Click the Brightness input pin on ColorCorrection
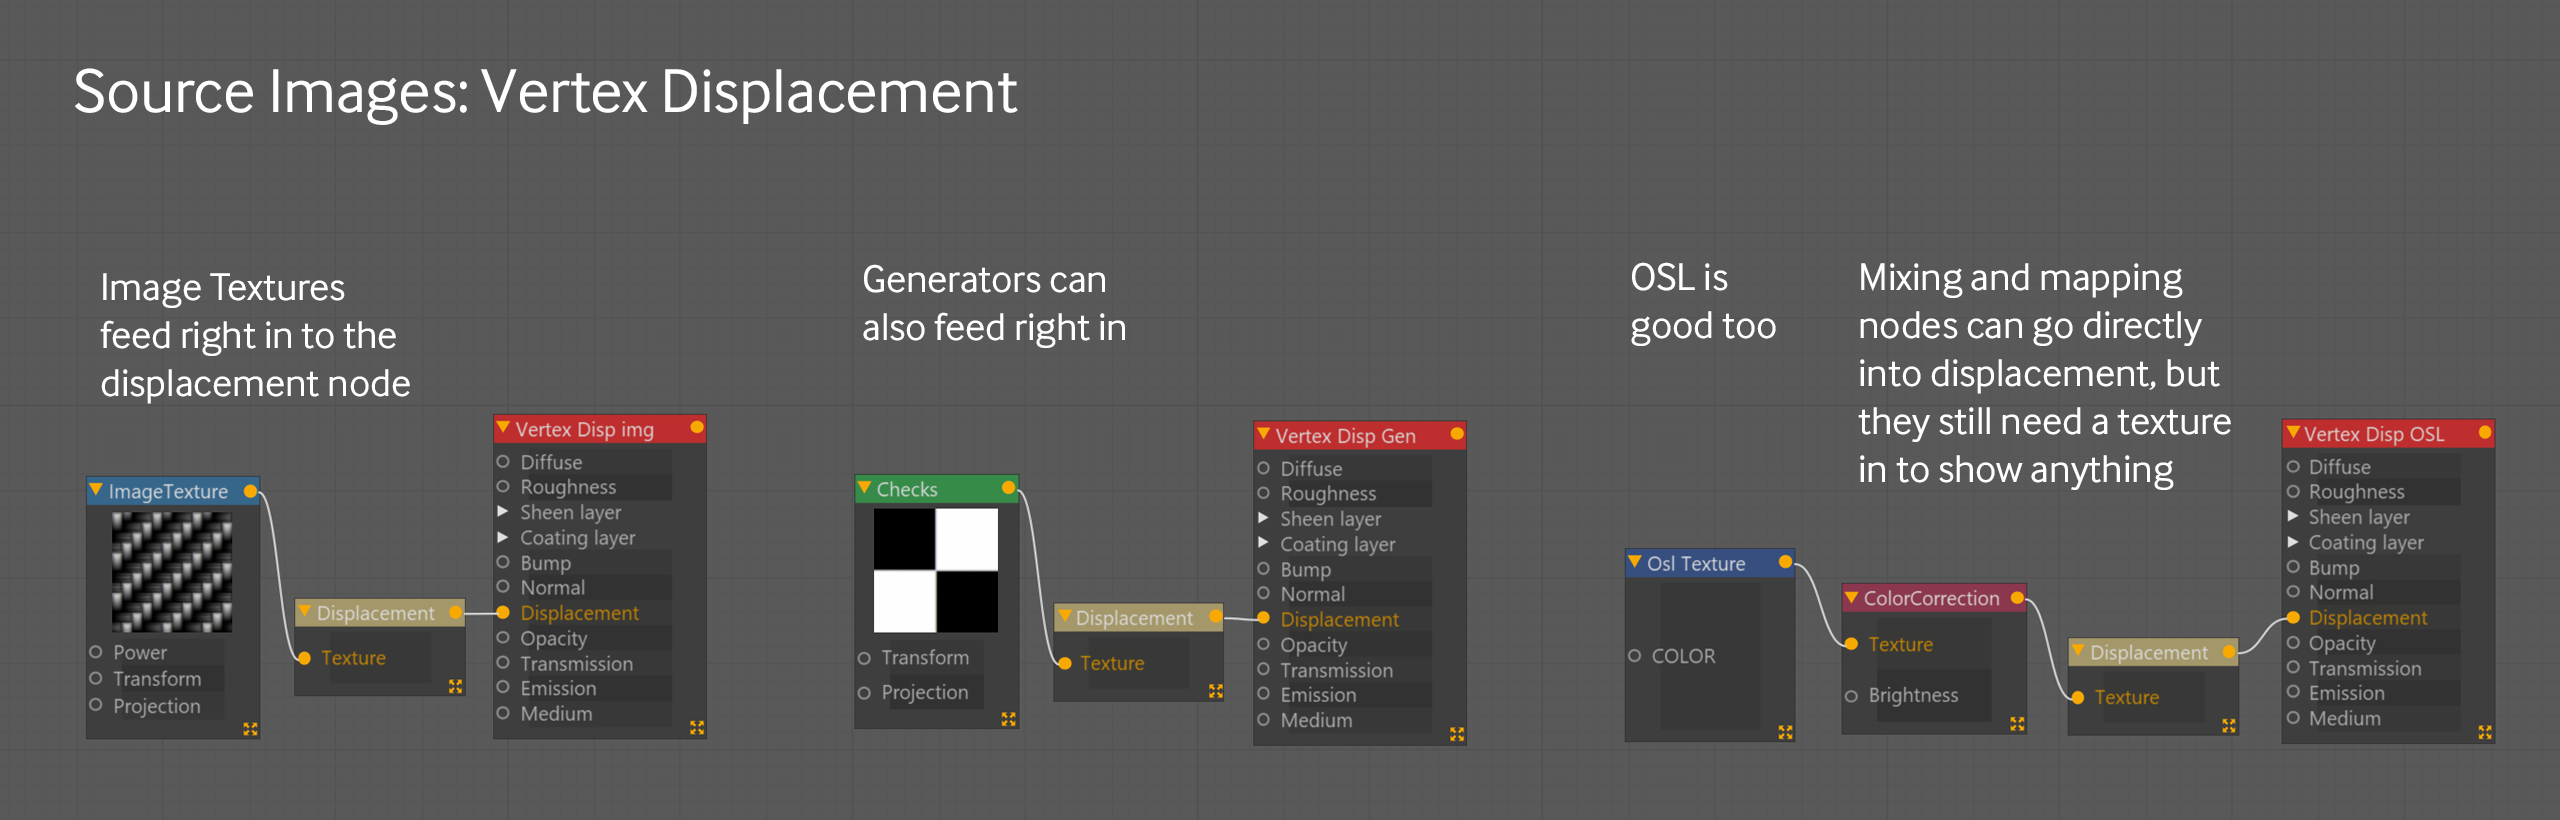2560x820 pixels. tap(1851, 696)
